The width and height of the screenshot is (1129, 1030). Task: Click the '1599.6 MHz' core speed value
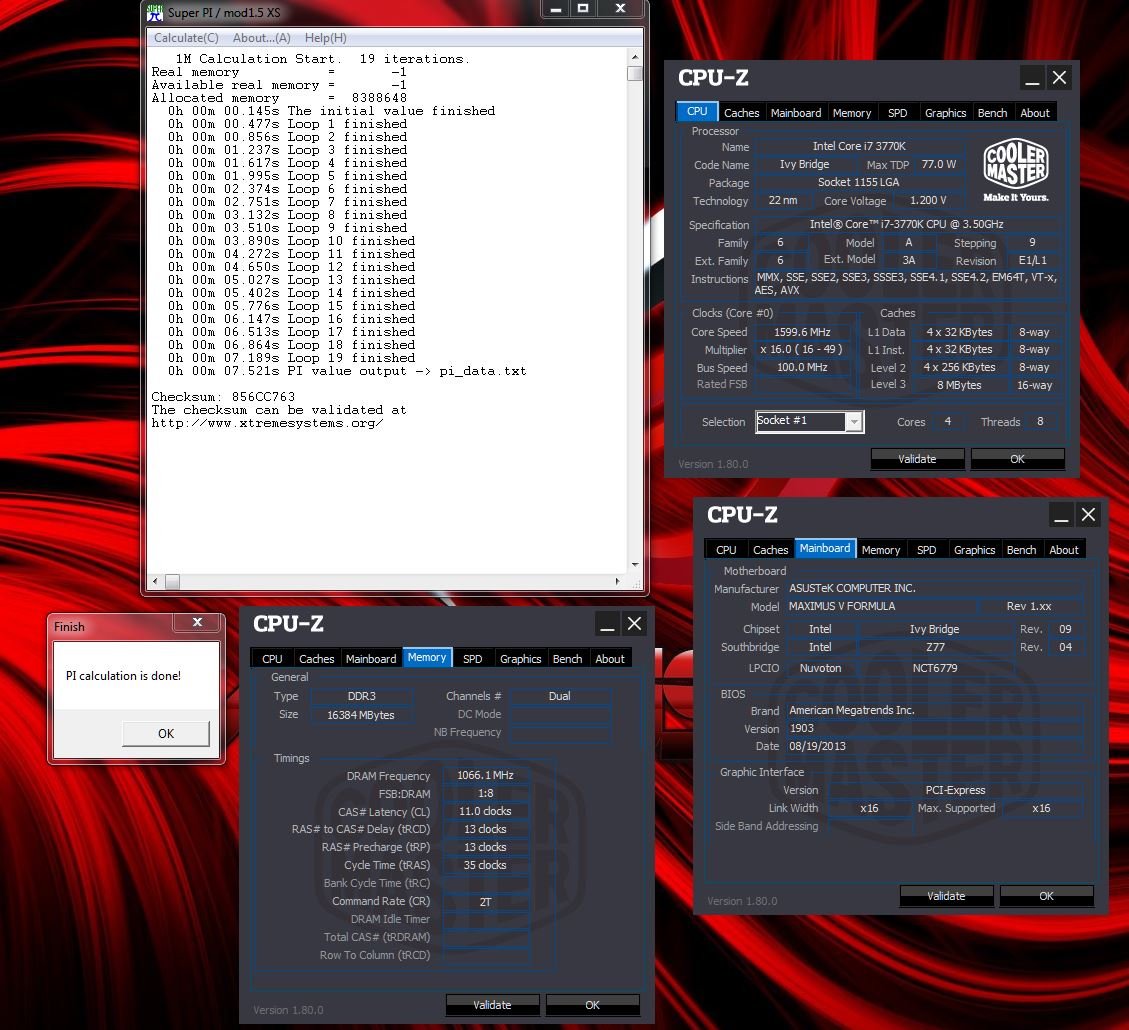(802, 332)
